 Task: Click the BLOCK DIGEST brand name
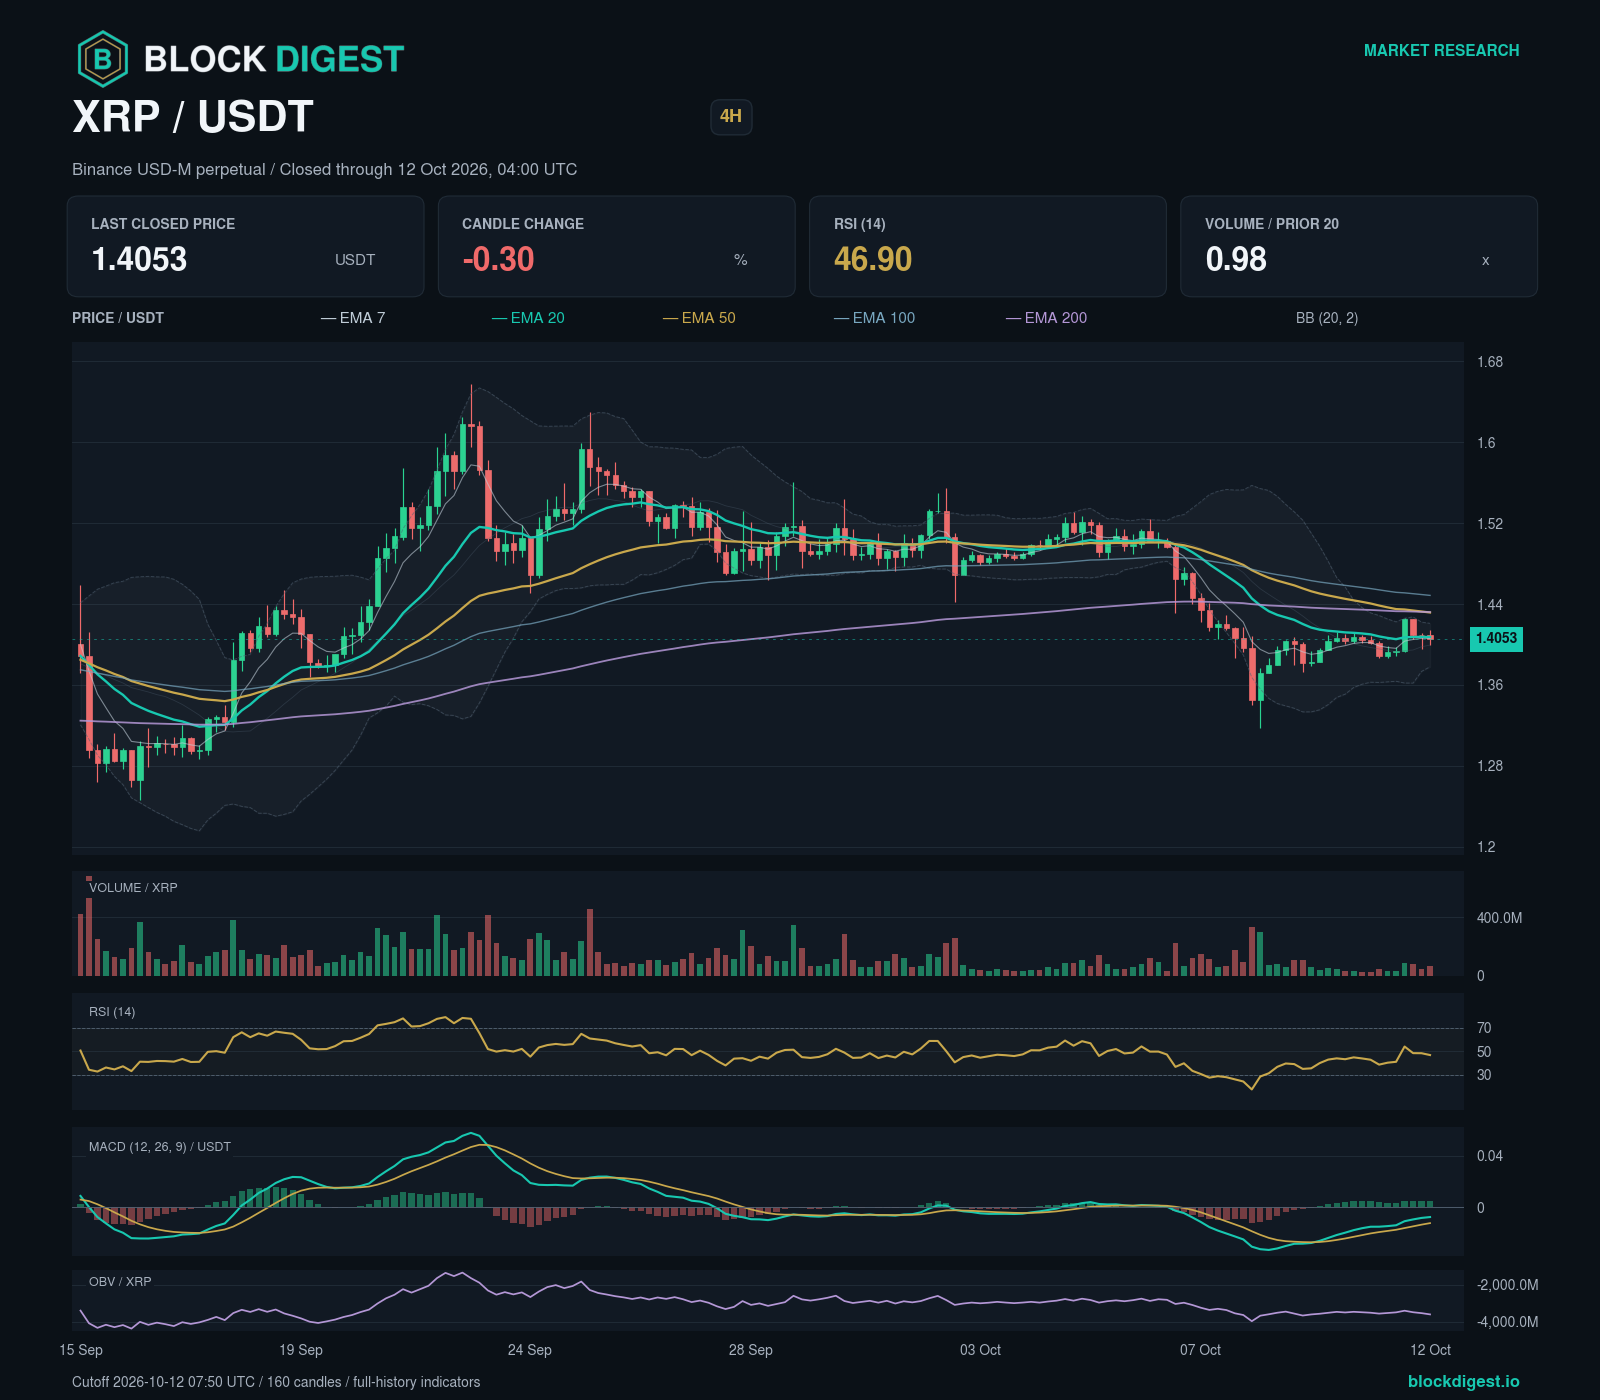[x=274, y=59]
